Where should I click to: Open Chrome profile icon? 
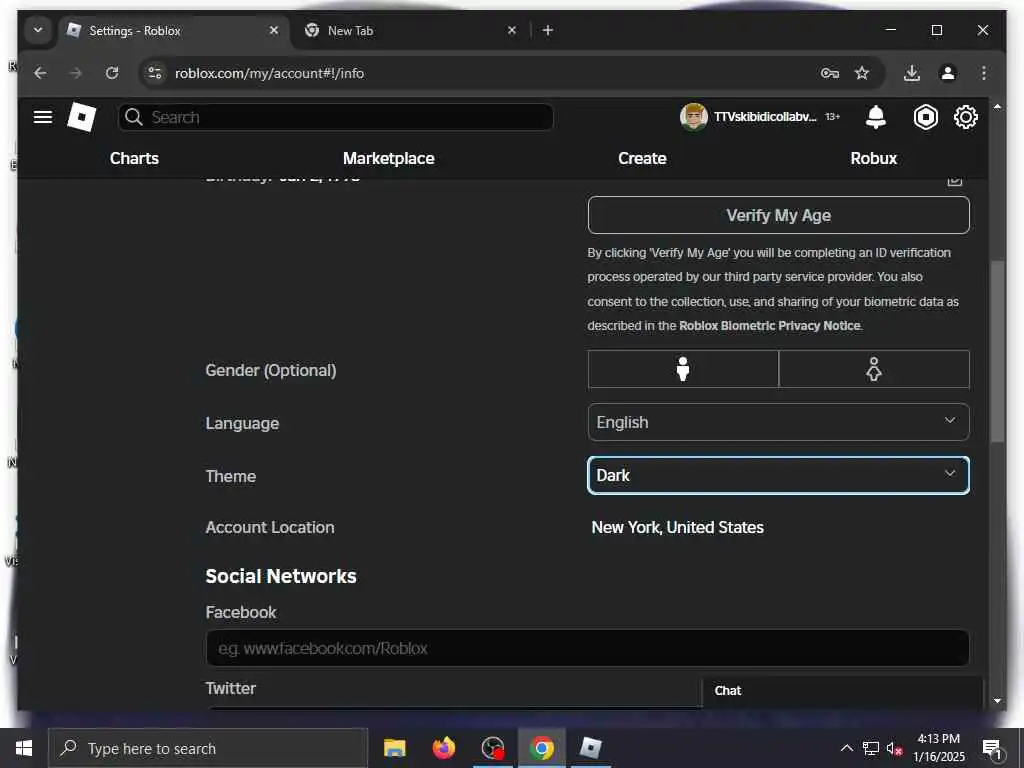tap(948, 73)
